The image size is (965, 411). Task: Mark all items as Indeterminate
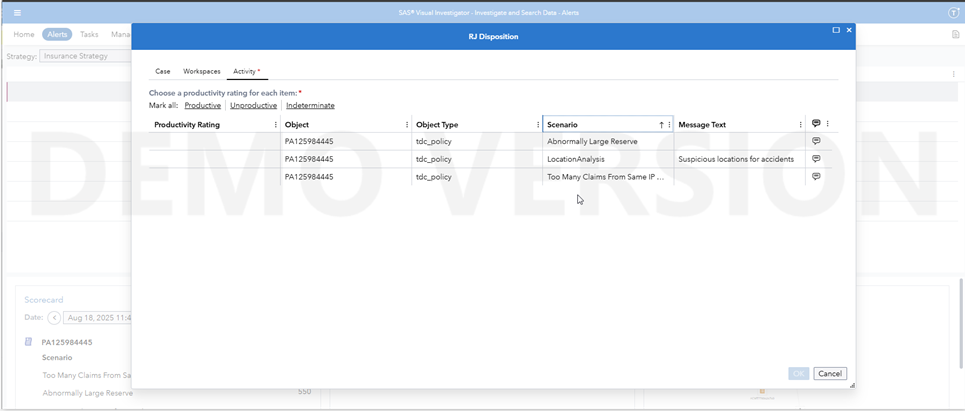[310, 106]
